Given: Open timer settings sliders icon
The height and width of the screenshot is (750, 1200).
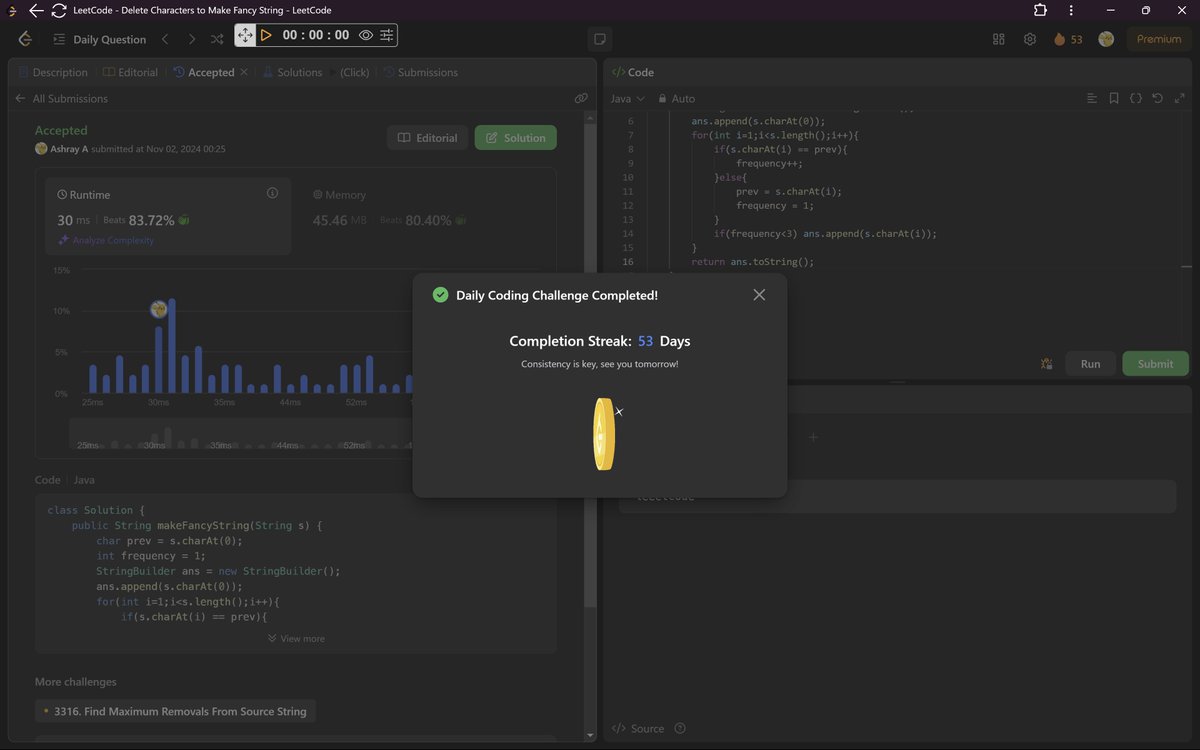Looking at the screenshot, I should pyautogui.click(x=386, y=35).
